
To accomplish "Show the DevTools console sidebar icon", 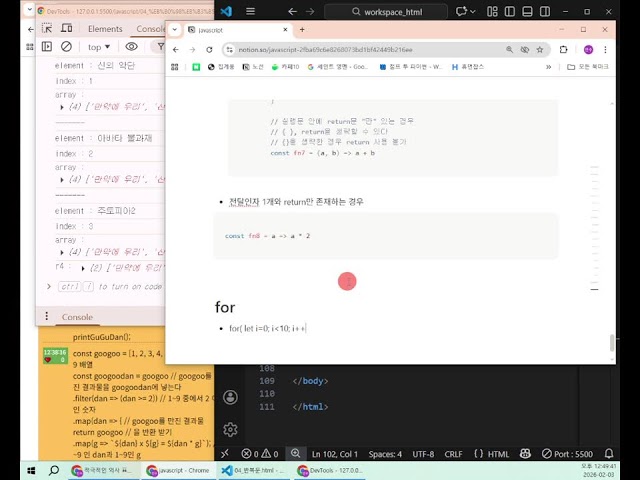I will pos(47,47).
